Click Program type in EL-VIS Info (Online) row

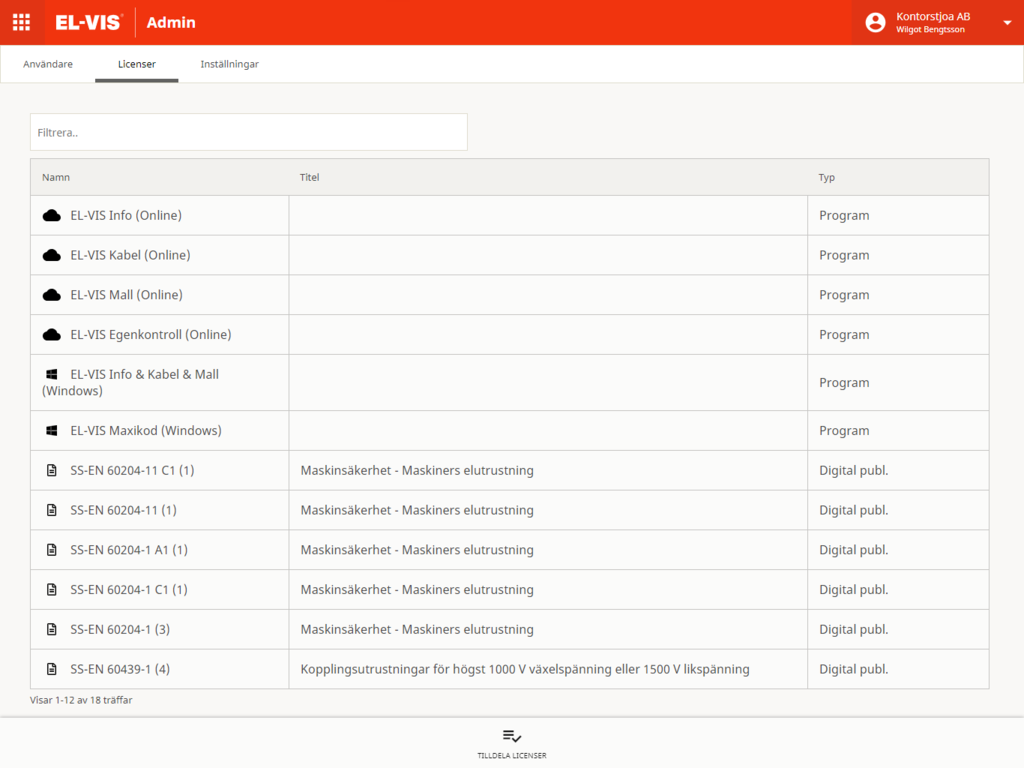pos(844,216)
